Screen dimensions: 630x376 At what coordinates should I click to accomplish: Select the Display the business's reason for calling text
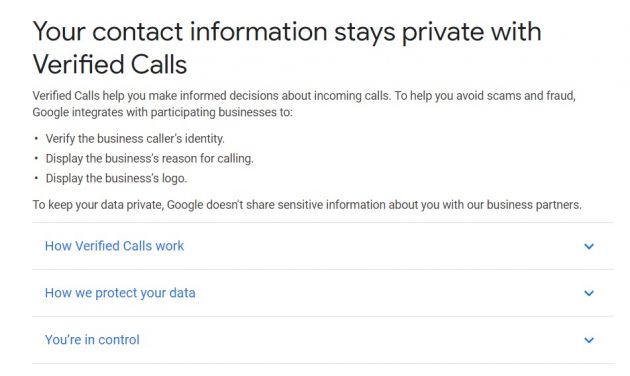coord(149,158)
